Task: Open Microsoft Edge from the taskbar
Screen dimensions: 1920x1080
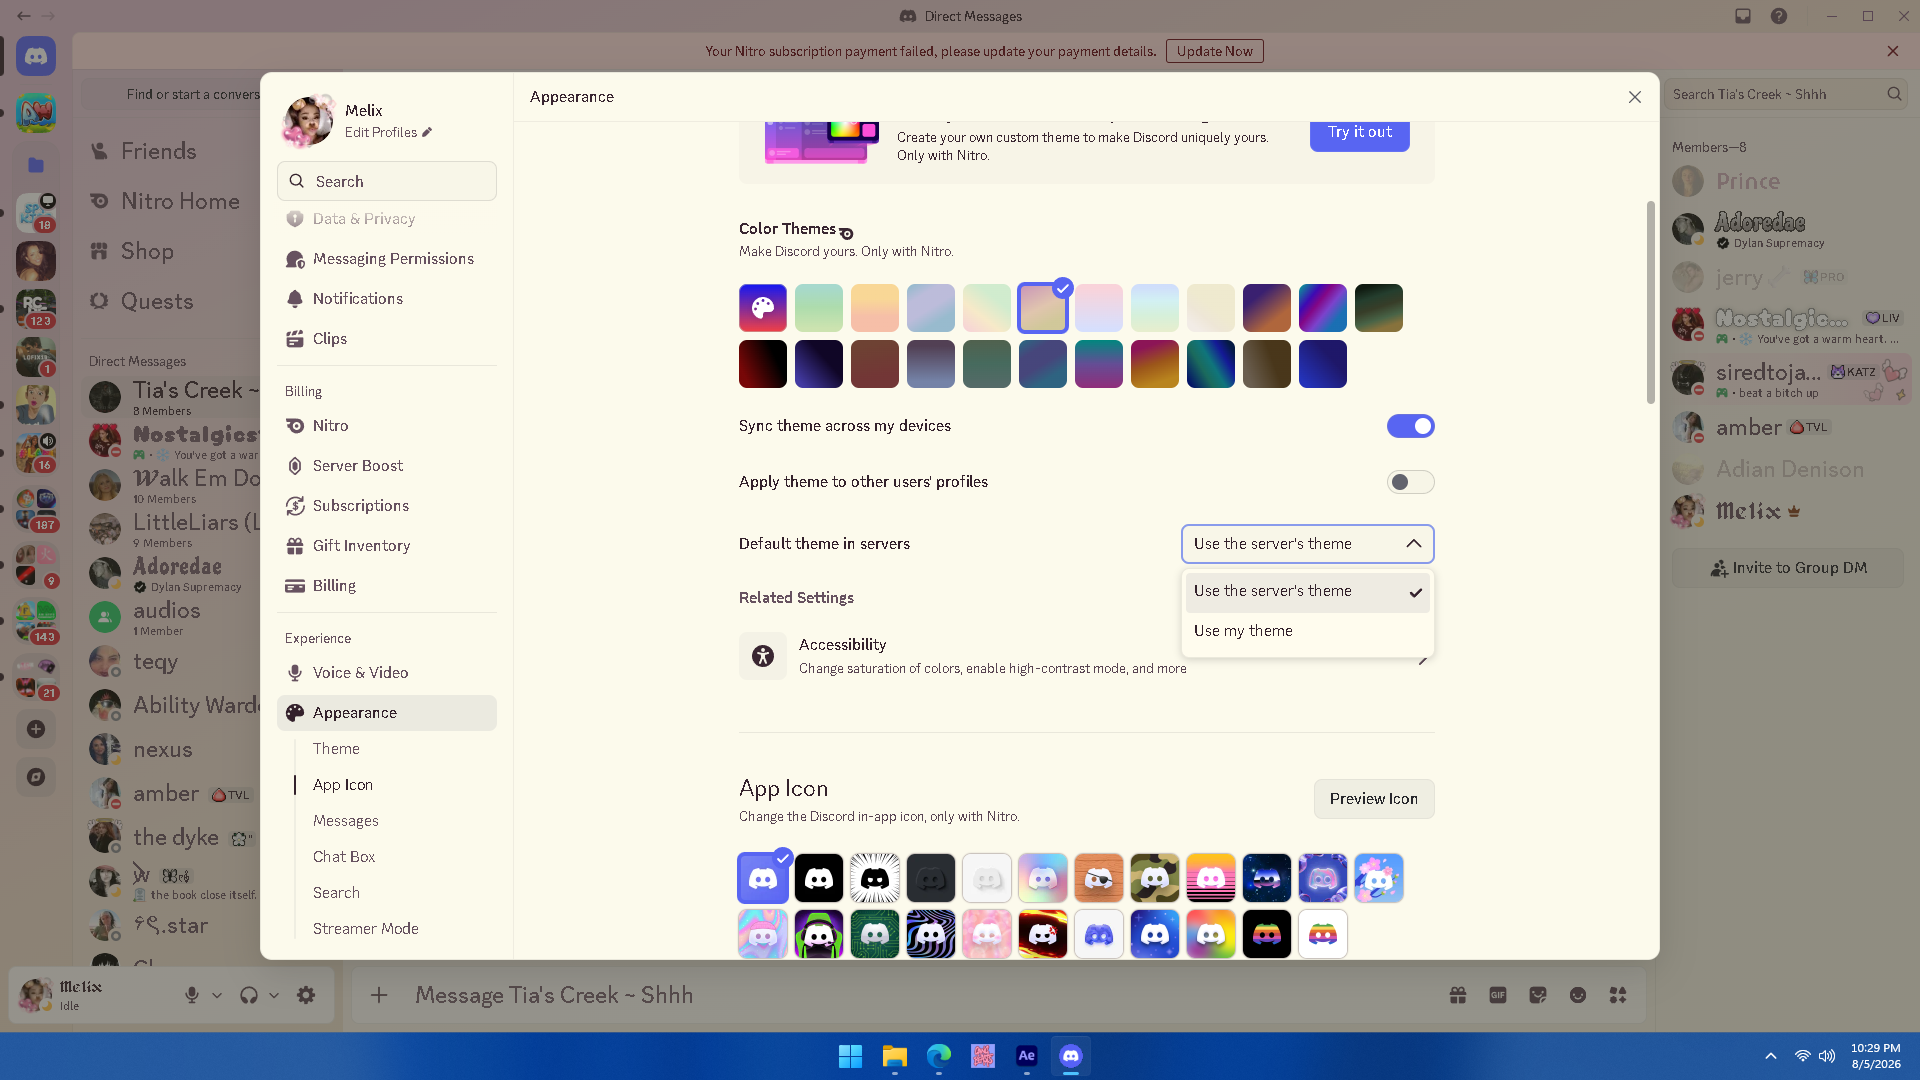Action: [x=939, y=1056]
